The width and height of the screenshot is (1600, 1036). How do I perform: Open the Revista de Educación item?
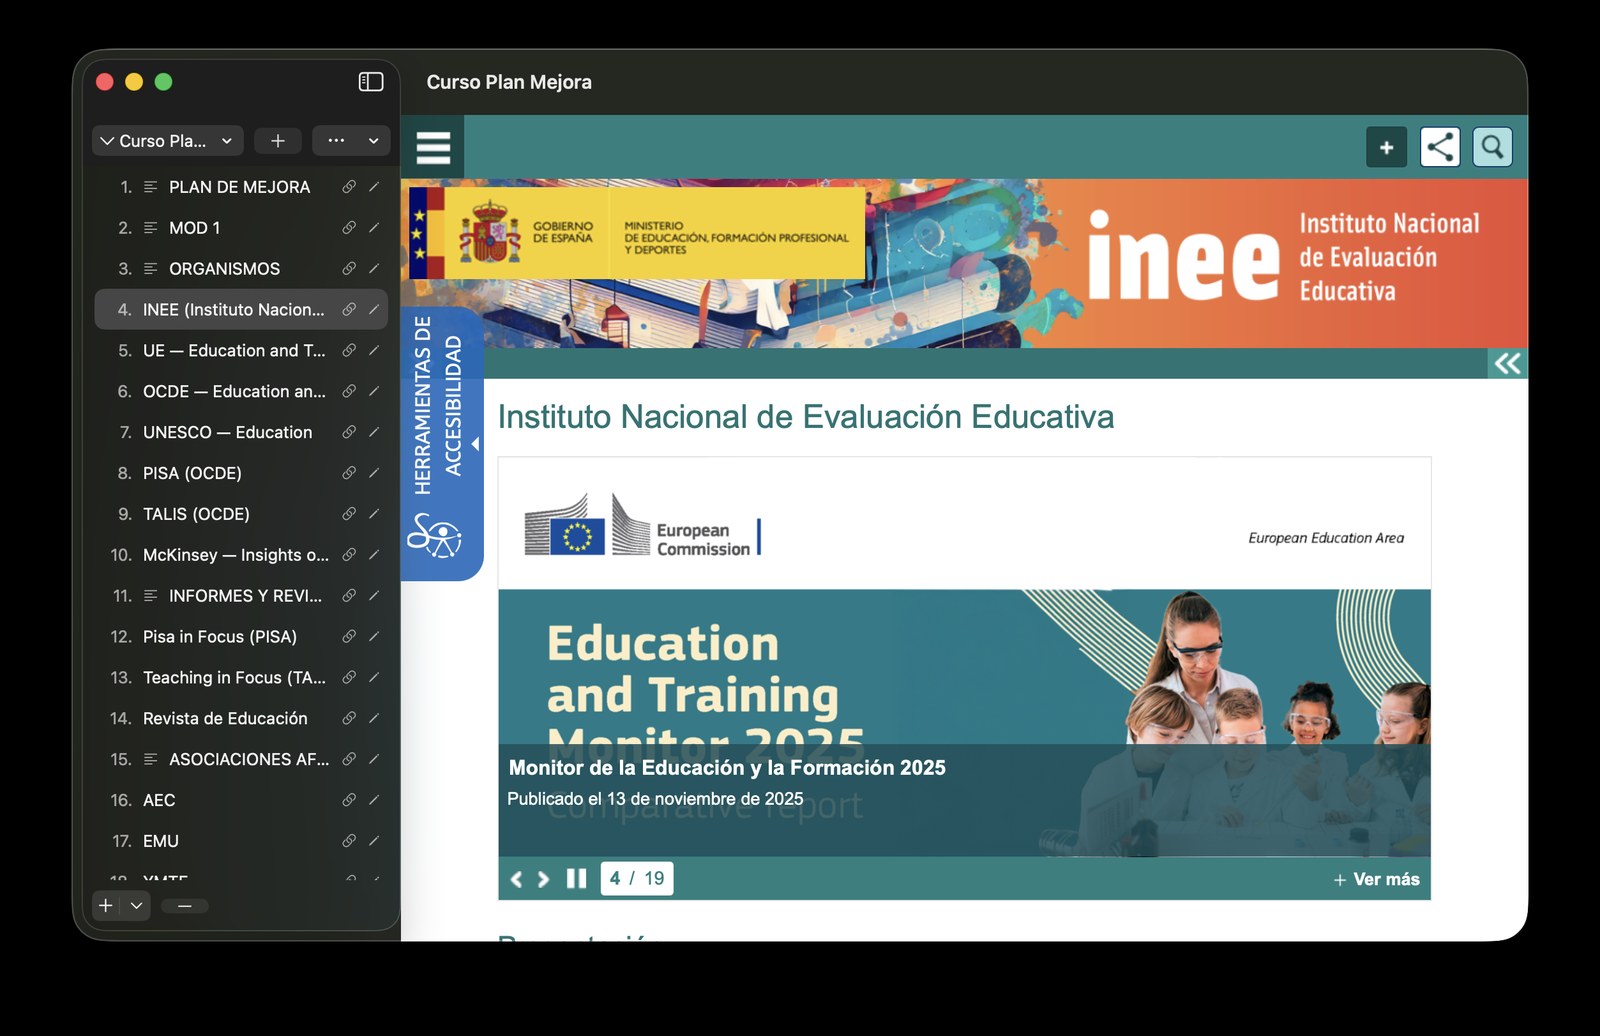click(240, 719)
